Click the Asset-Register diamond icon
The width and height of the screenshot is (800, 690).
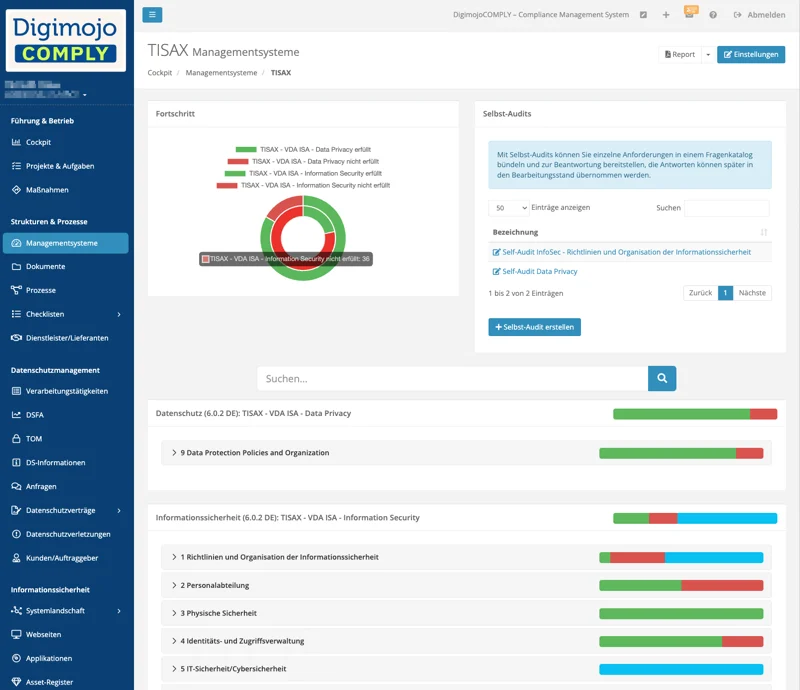16,682
